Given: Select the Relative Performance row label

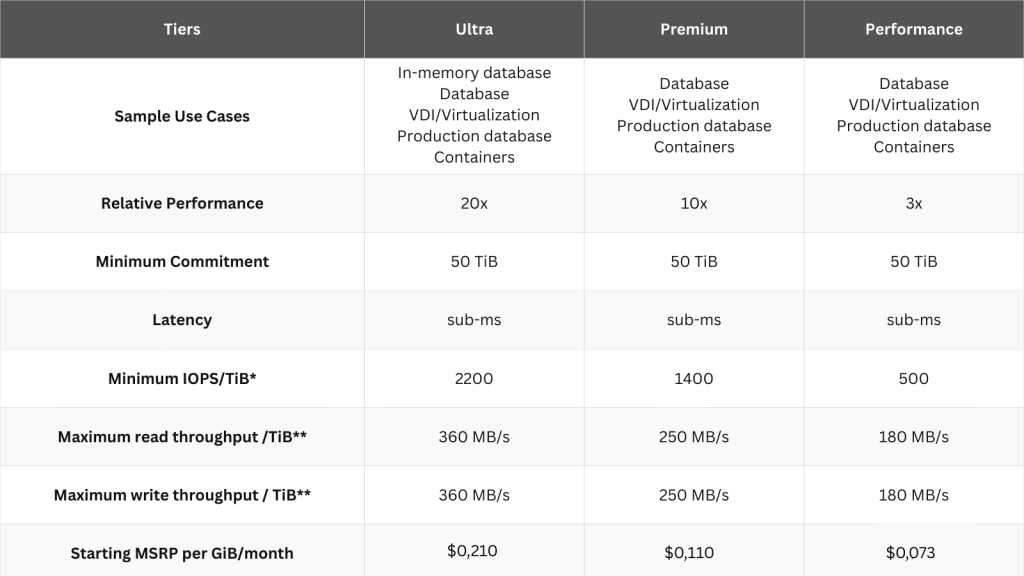Looking at the screenshot, I should pos(182,203).
